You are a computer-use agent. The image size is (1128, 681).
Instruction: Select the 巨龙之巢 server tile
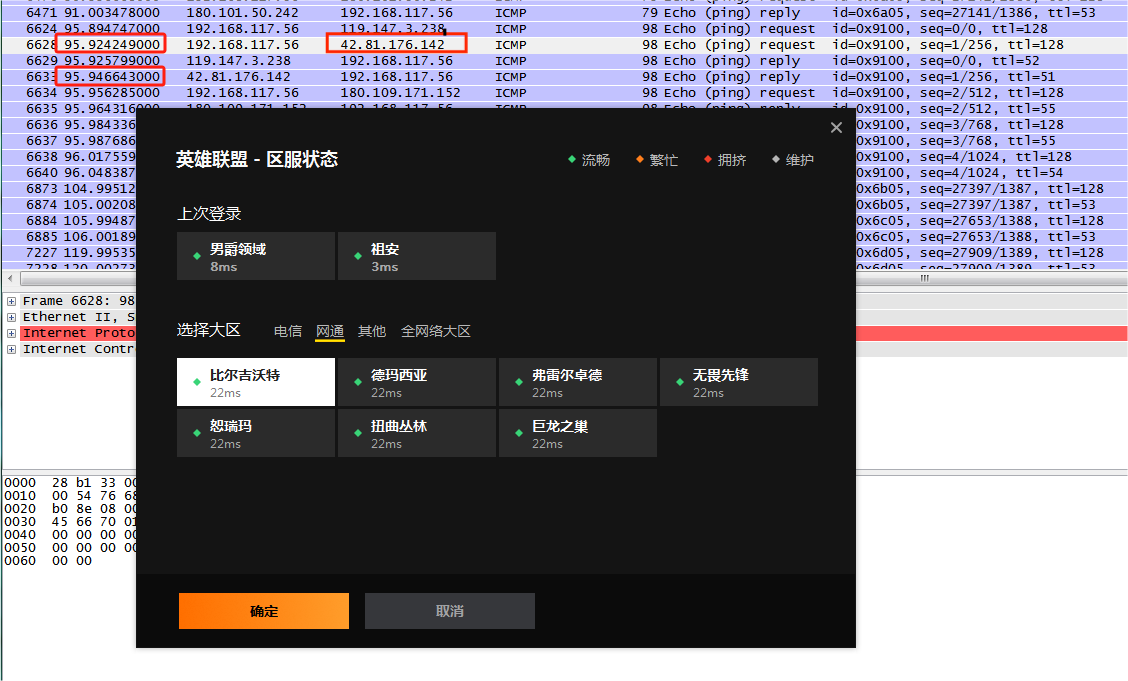578,433
